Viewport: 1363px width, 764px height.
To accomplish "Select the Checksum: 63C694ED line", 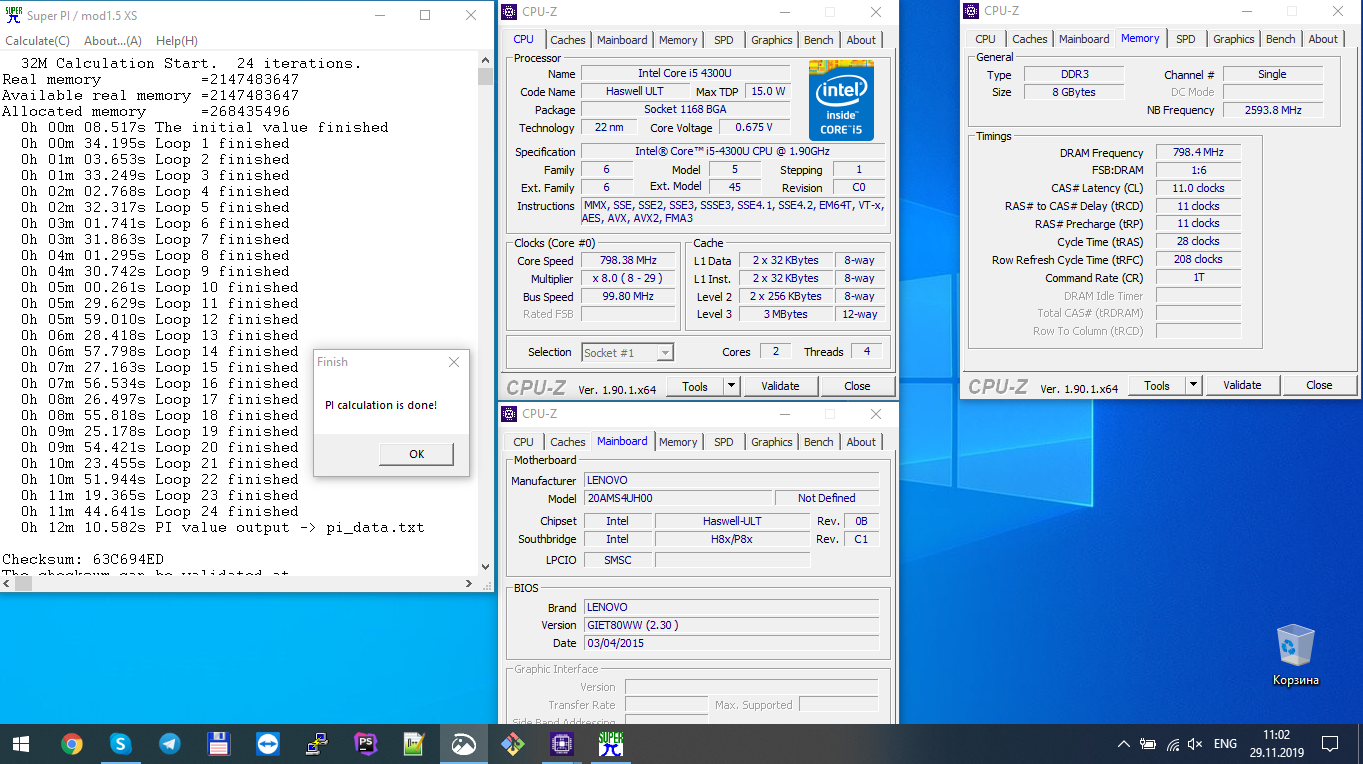I will point(83,559).
